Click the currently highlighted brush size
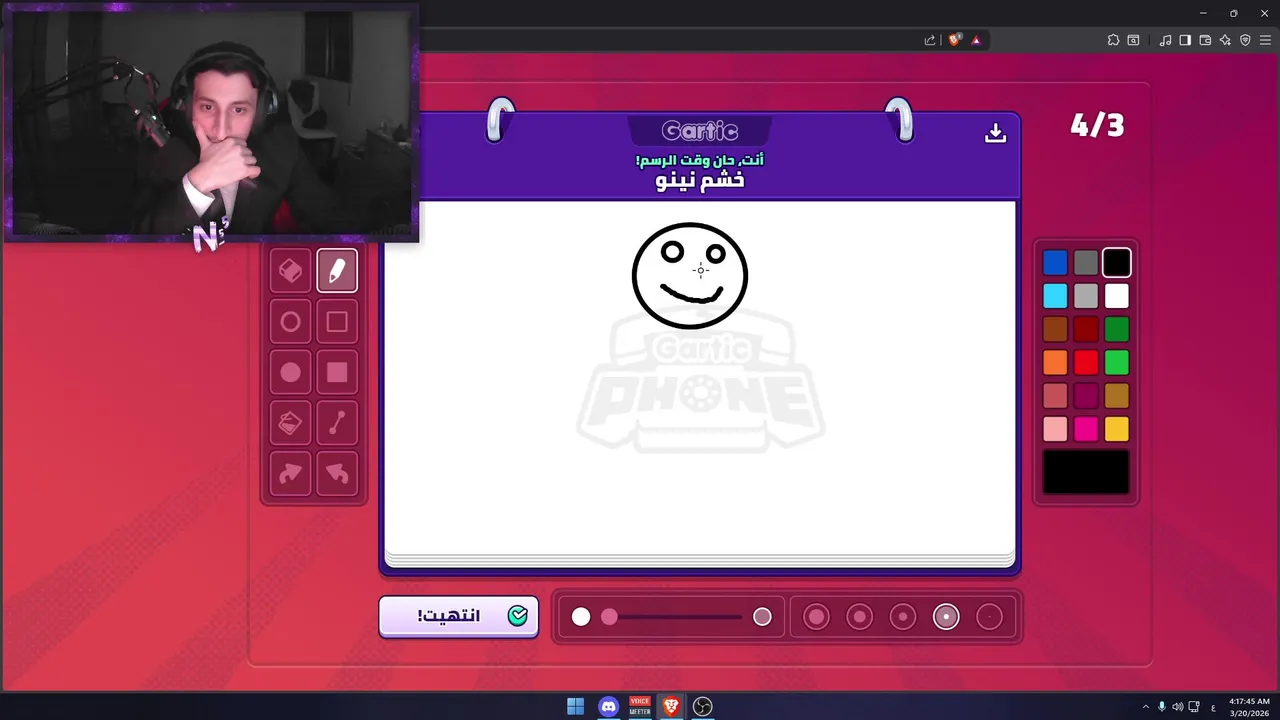This screenshot has height=720, width=1280. pos(946,617)
